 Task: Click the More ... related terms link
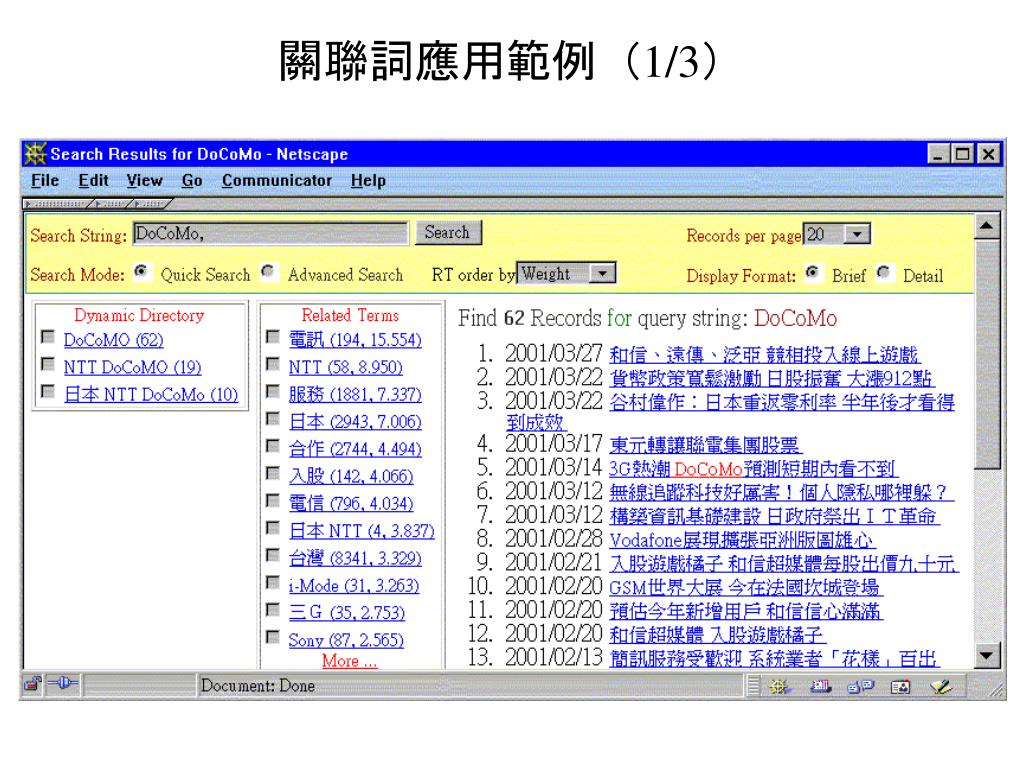(349, 661)
